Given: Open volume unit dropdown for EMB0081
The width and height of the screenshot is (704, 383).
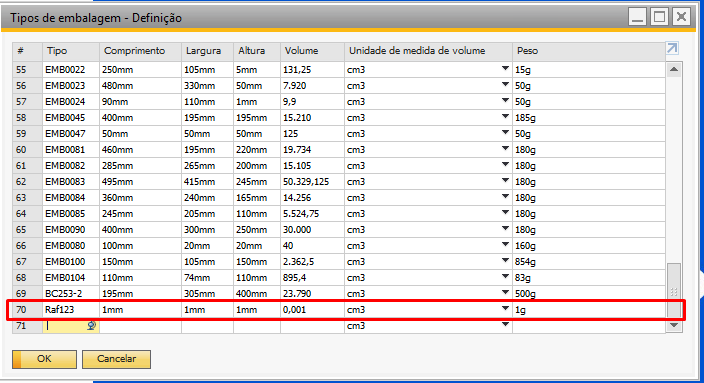Looking at the screenshot, I should (x=505, y=149).
